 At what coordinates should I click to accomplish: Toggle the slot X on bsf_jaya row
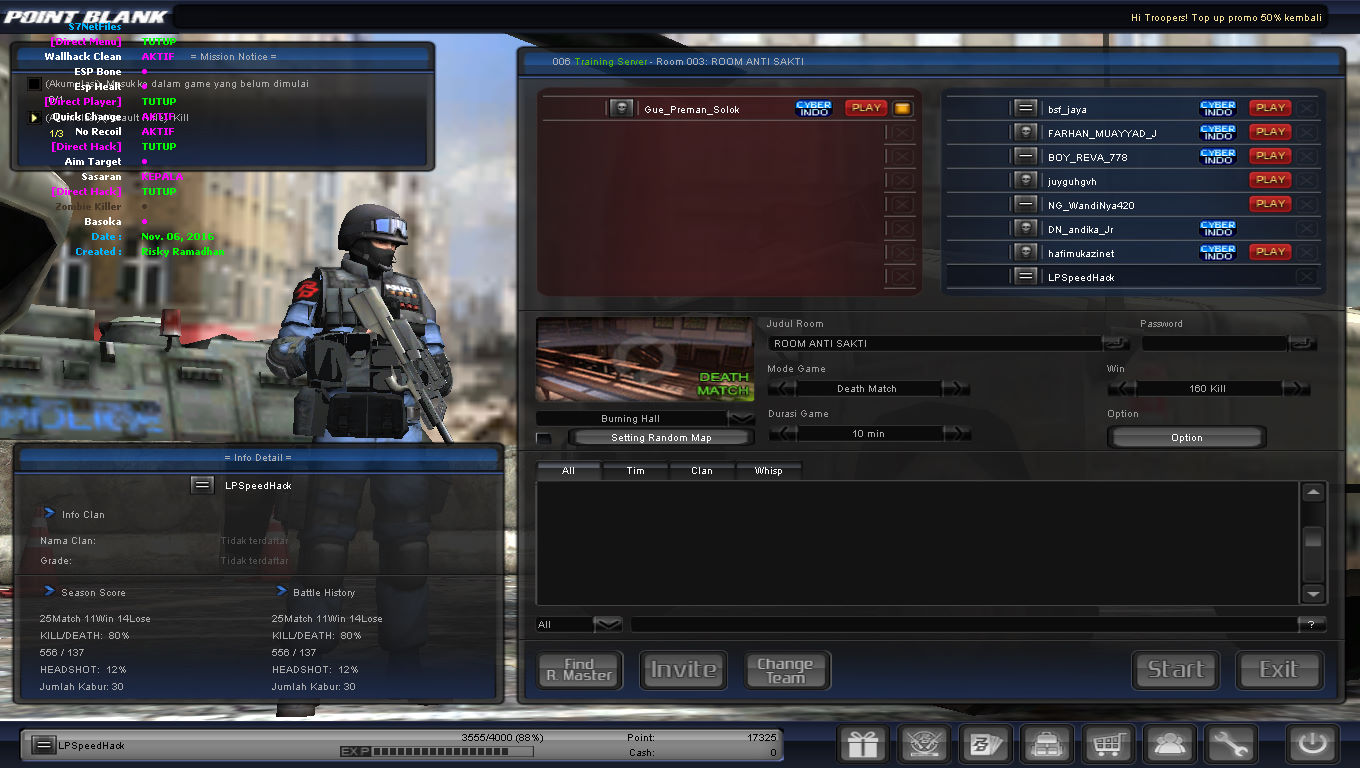coord(1306,108)
